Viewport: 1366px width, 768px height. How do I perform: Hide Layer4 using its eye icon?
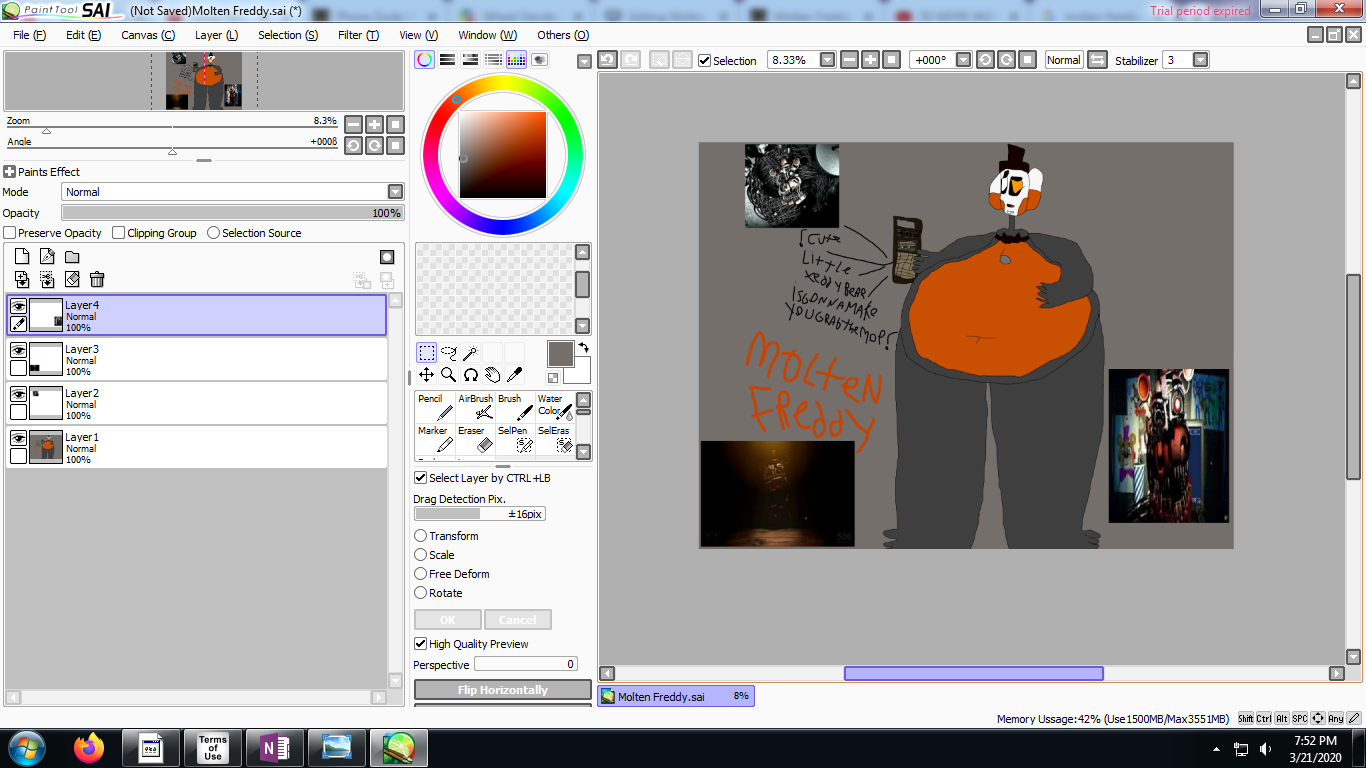pos(18,307)
